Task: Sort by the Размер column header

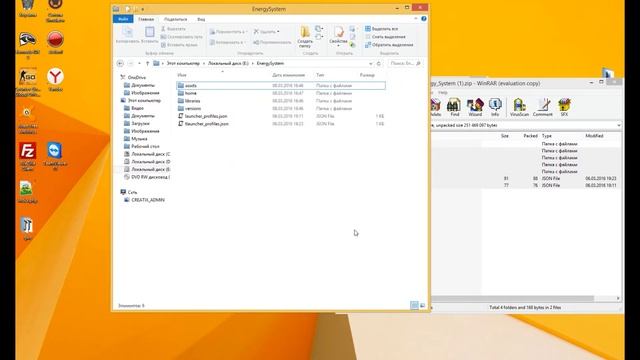Action: point(367,75)
